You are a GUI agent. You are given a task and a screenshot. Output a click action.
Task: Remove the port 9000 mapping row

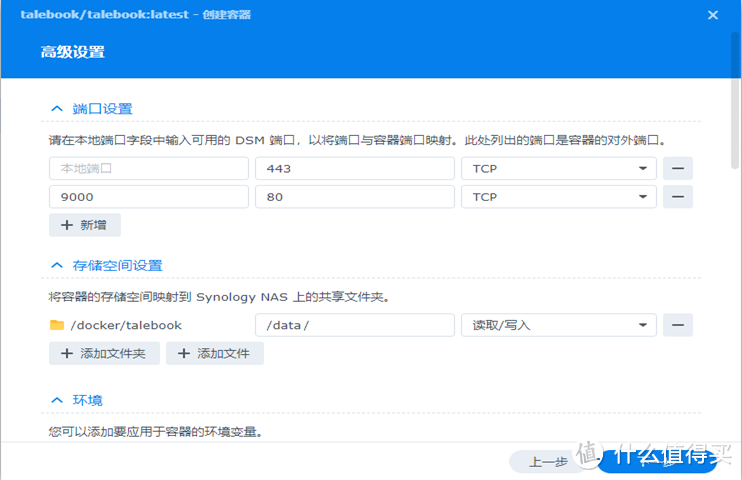tap(678, 197)
